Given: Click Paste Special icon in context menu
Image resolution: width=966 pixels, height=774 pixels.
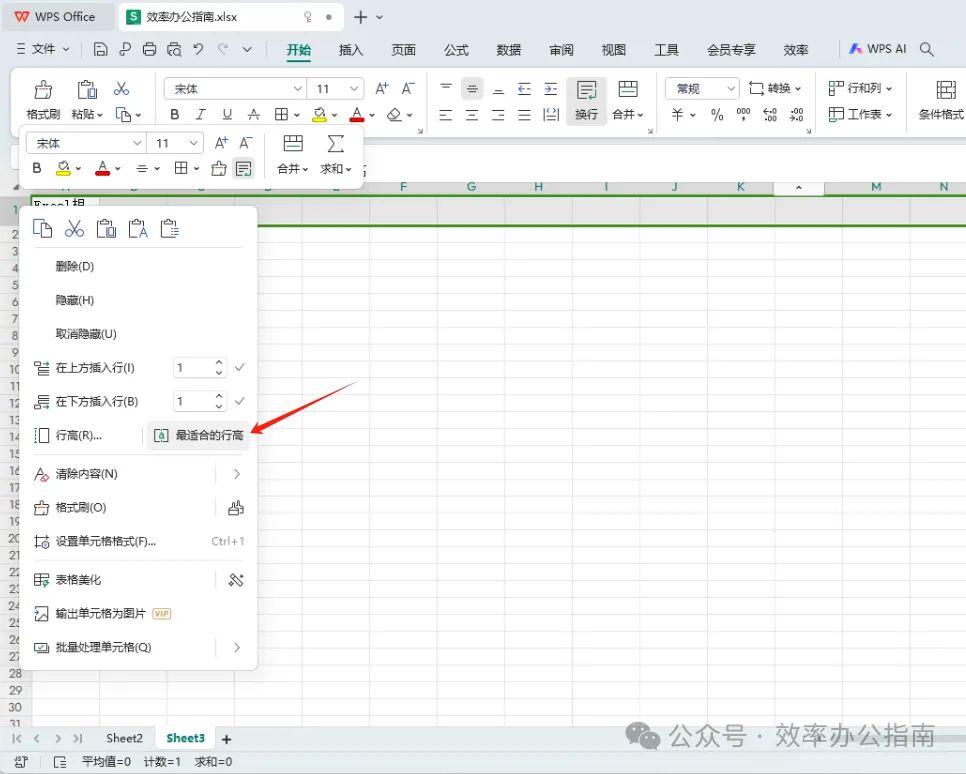Looking at the screenshot, I should point(169,229).
